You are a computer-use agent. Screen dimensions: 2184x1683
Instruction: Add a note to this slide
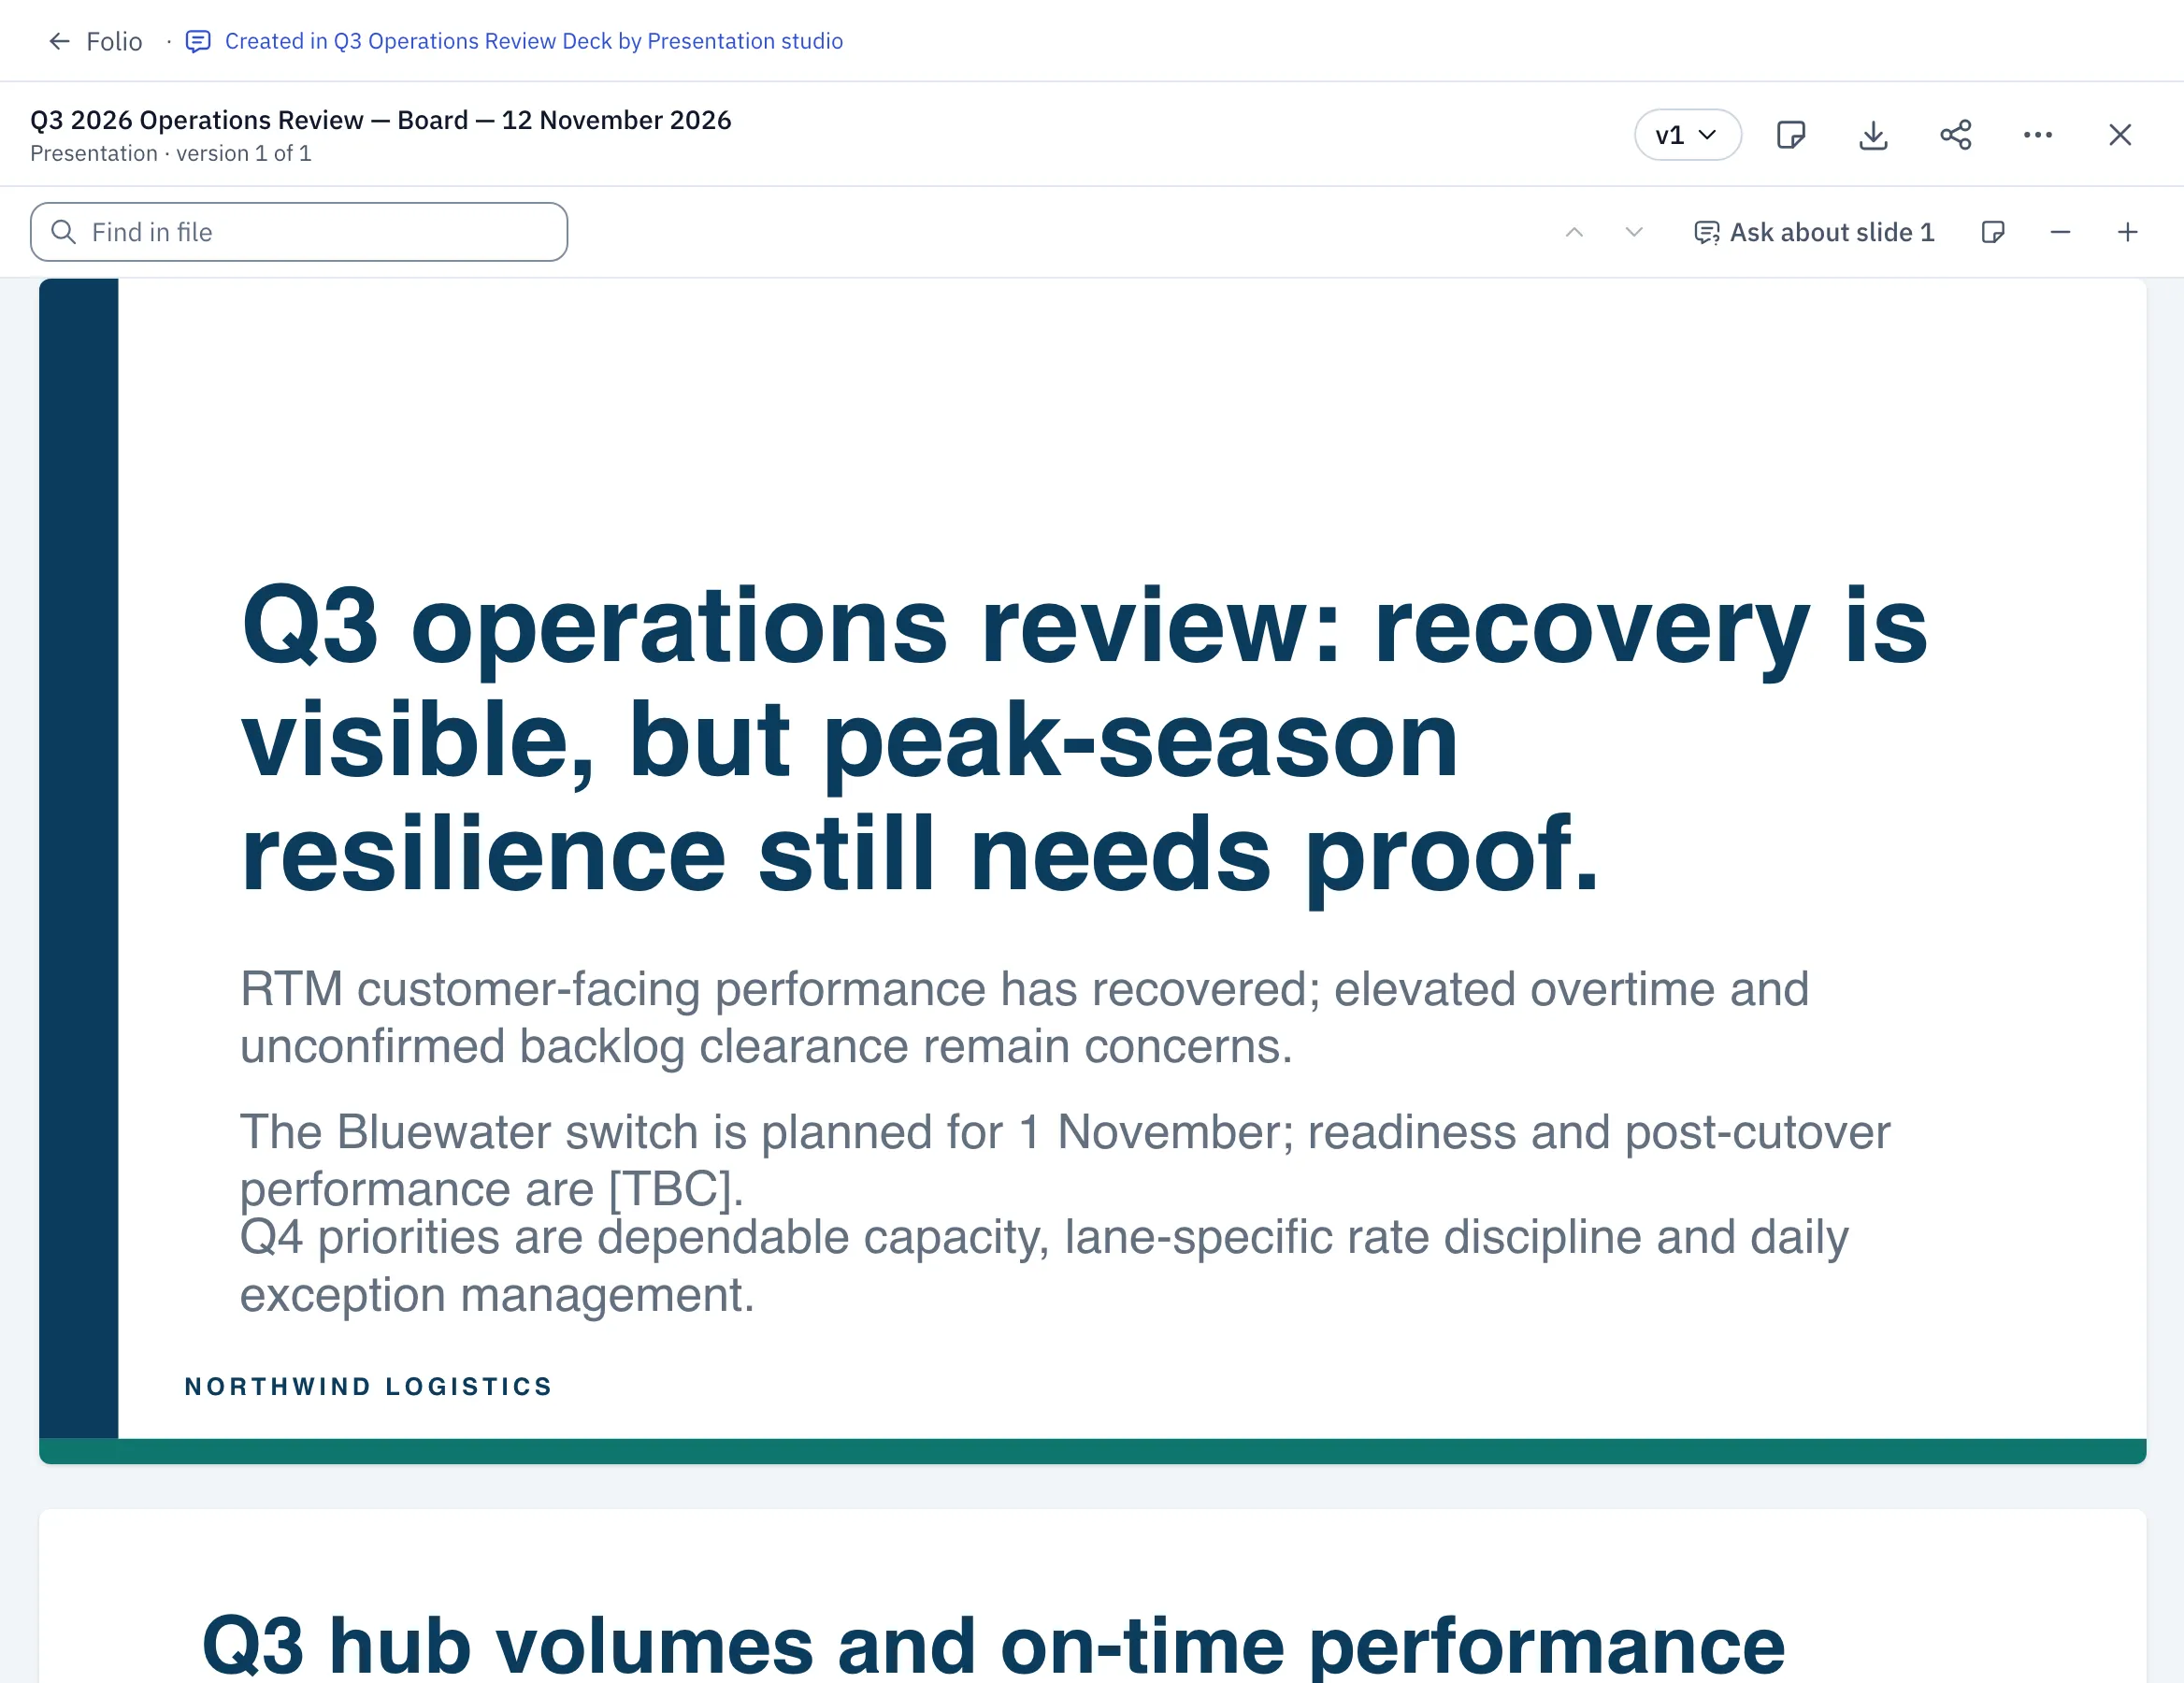(x=1992, y=232)
